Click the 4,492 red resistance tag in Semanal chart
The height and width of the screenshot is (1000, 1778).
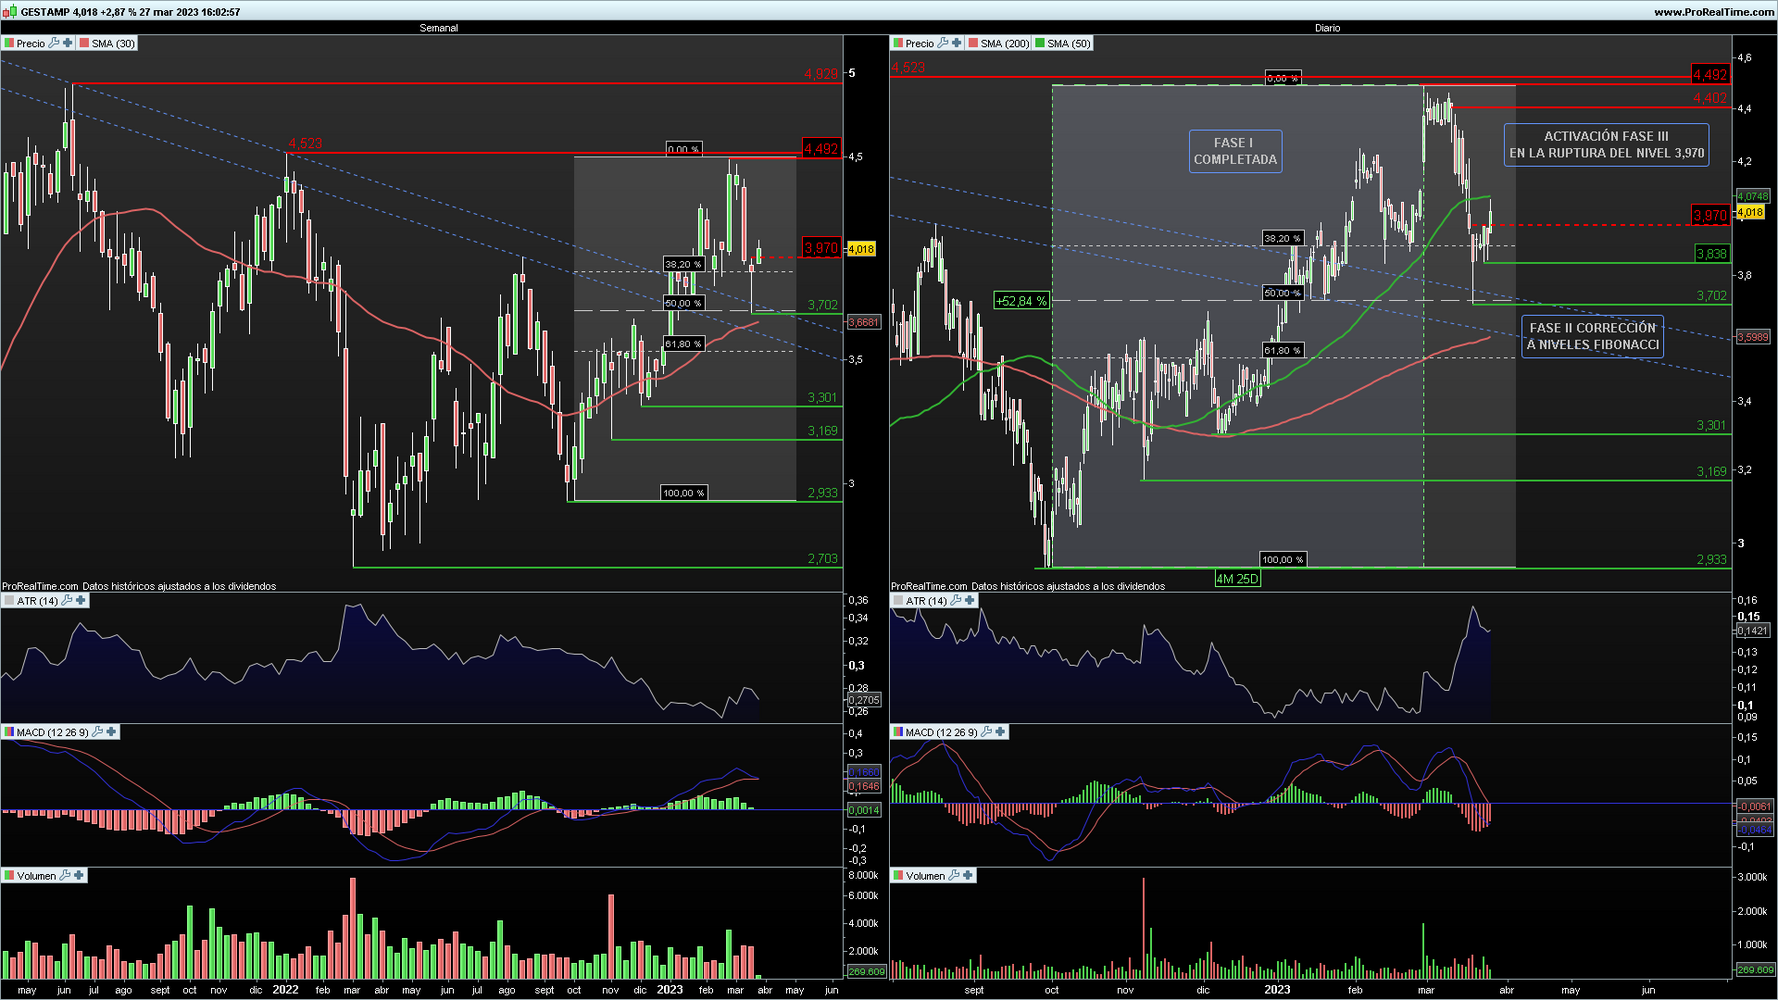[x=821, y=149]
